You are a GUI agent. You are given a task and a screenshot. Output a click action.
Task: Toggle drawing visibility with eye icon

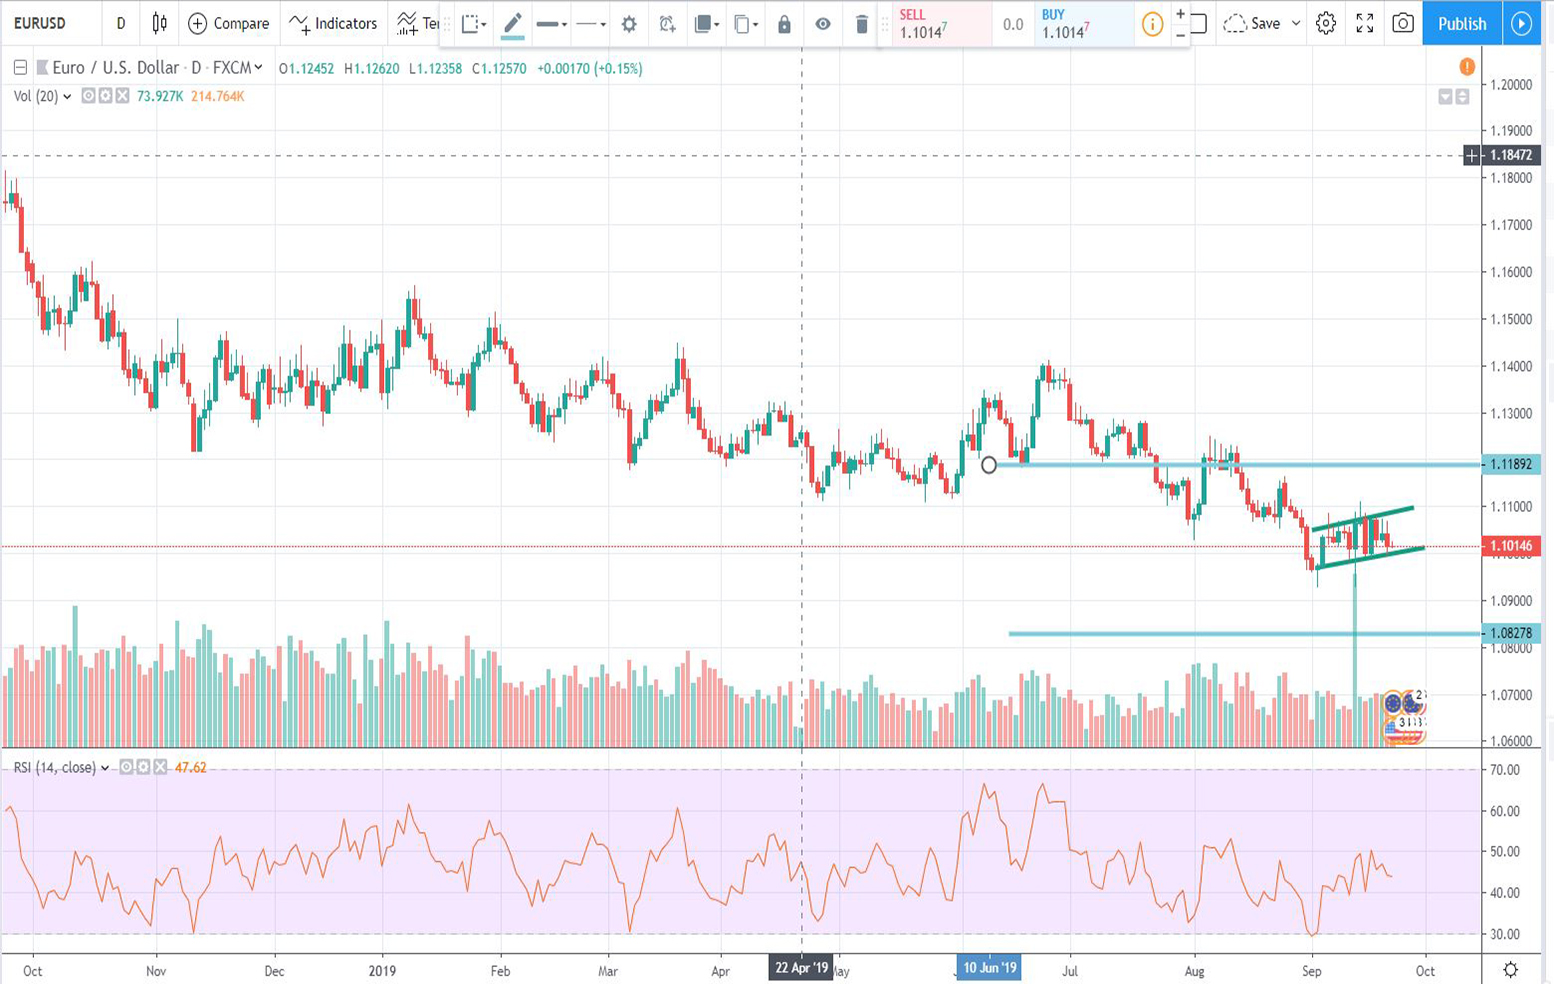pyautogui.click(x=822, y=24)
